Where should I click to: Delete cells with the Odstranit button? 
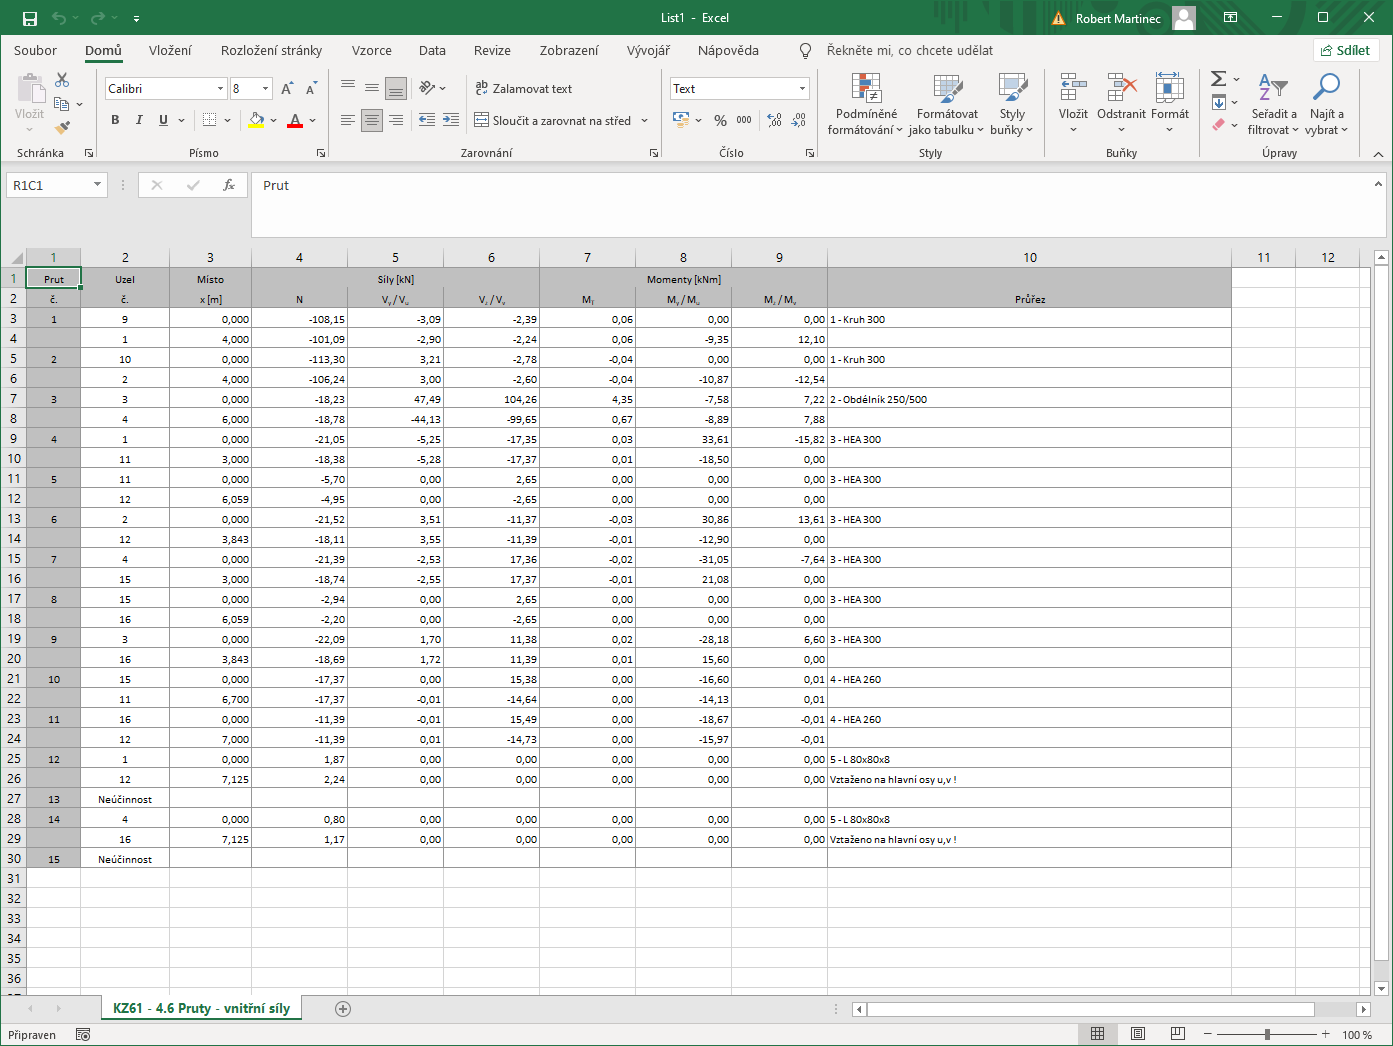pos(1121,104)
